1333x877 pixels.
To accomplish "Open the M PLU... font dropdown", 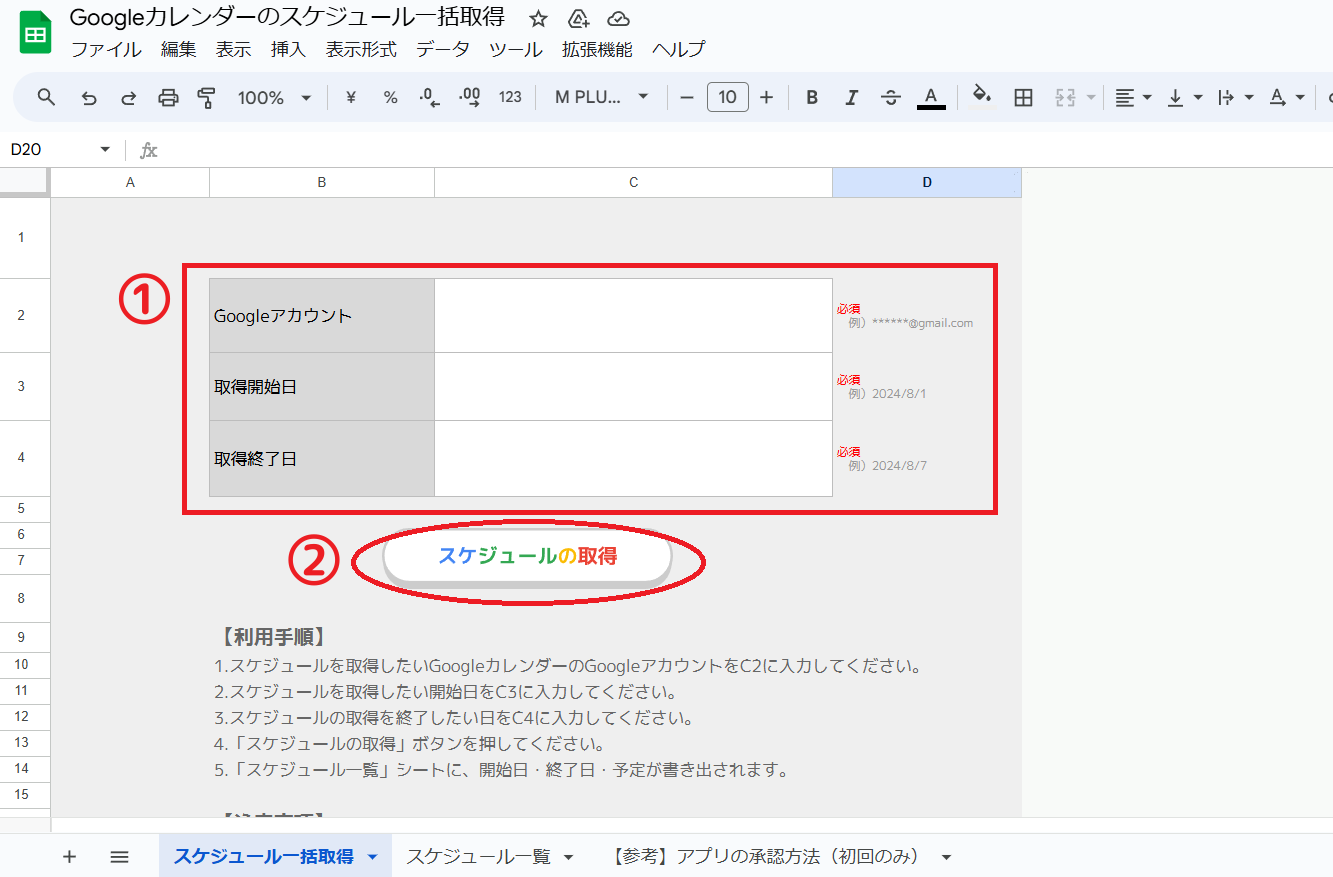I will [x=602, y=97].
